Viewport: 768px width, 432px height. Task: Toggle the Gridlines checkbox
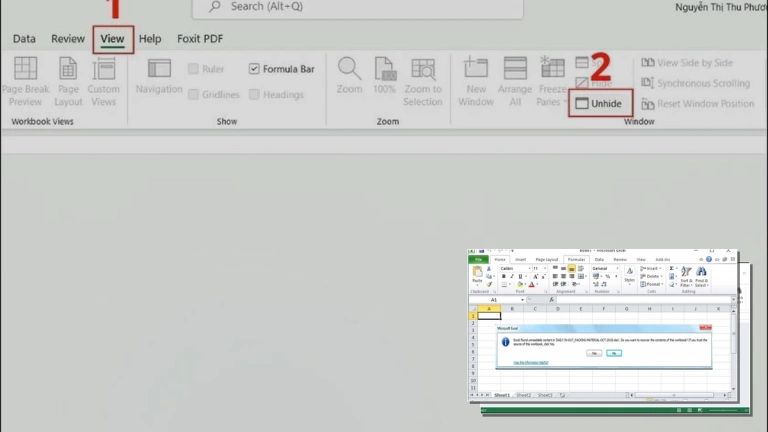click(x=193, y=94)
